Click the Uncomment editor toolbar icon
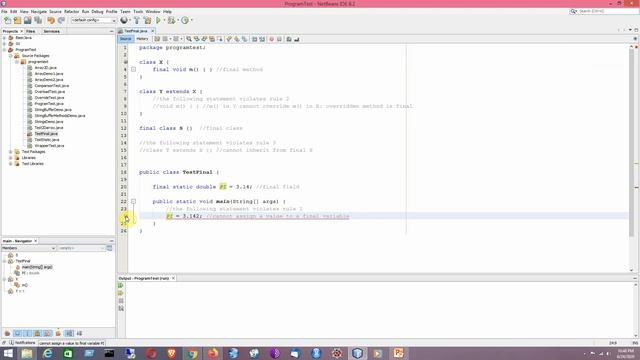This screenshot has height=360, width=640. pyautogui.click(x=297, y=39)
